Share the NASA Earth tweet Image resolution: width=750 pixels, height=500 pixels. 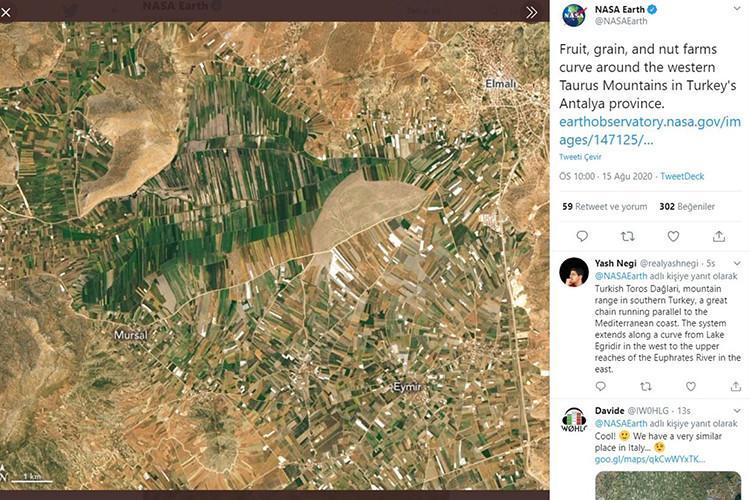(719, 236)
